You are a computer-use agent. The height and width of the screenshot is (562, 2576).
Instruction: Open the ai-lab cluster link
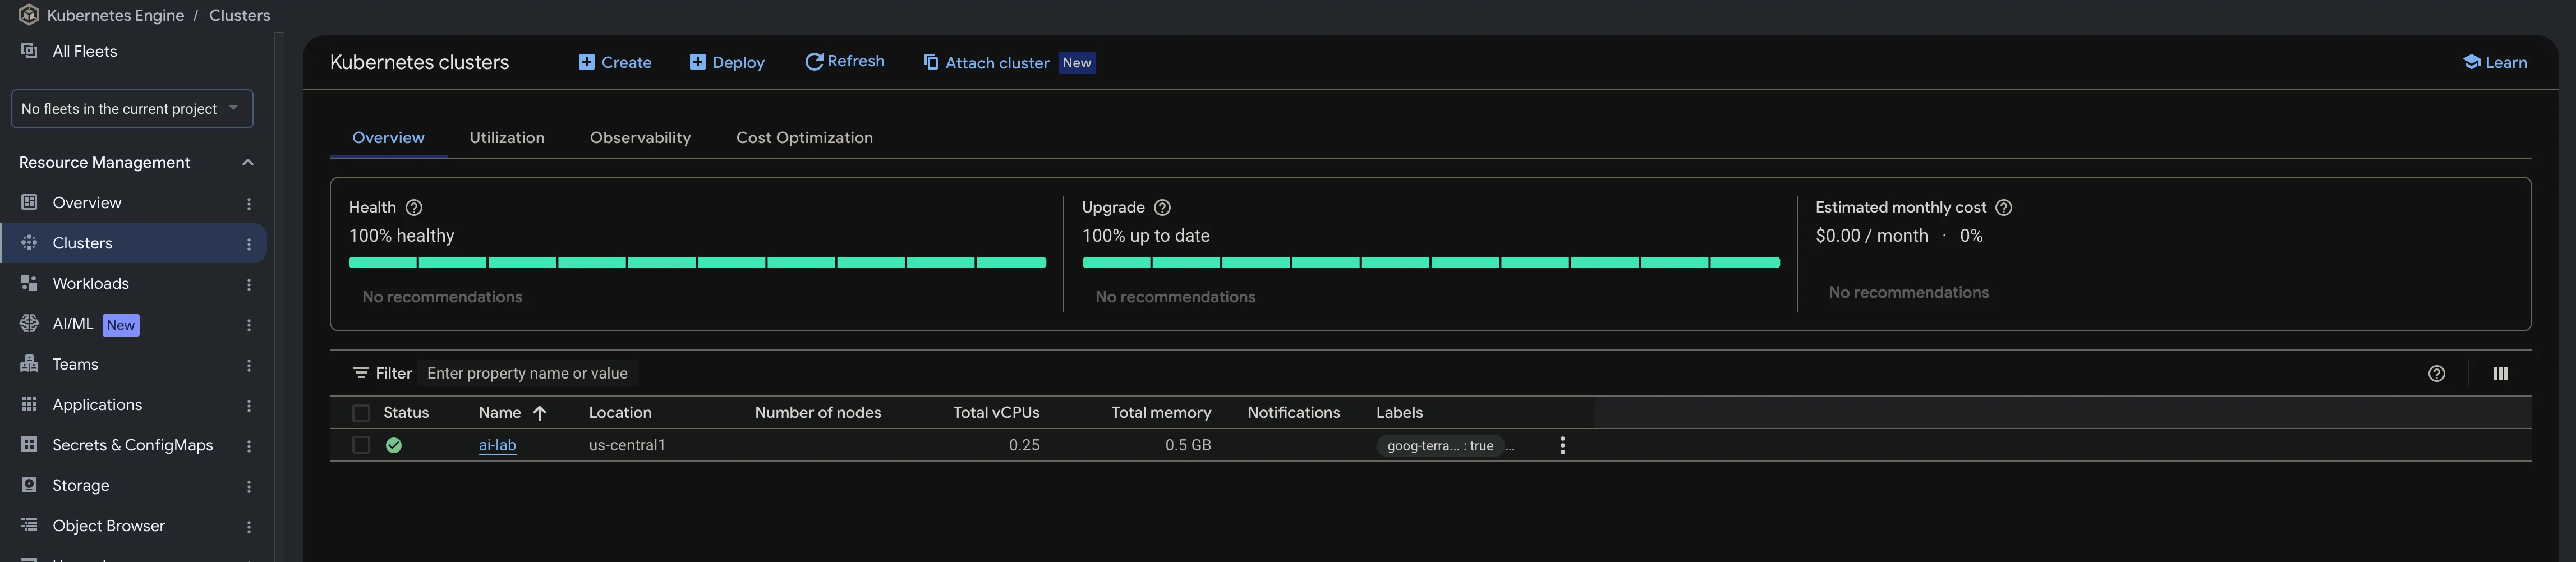[497, 445]
